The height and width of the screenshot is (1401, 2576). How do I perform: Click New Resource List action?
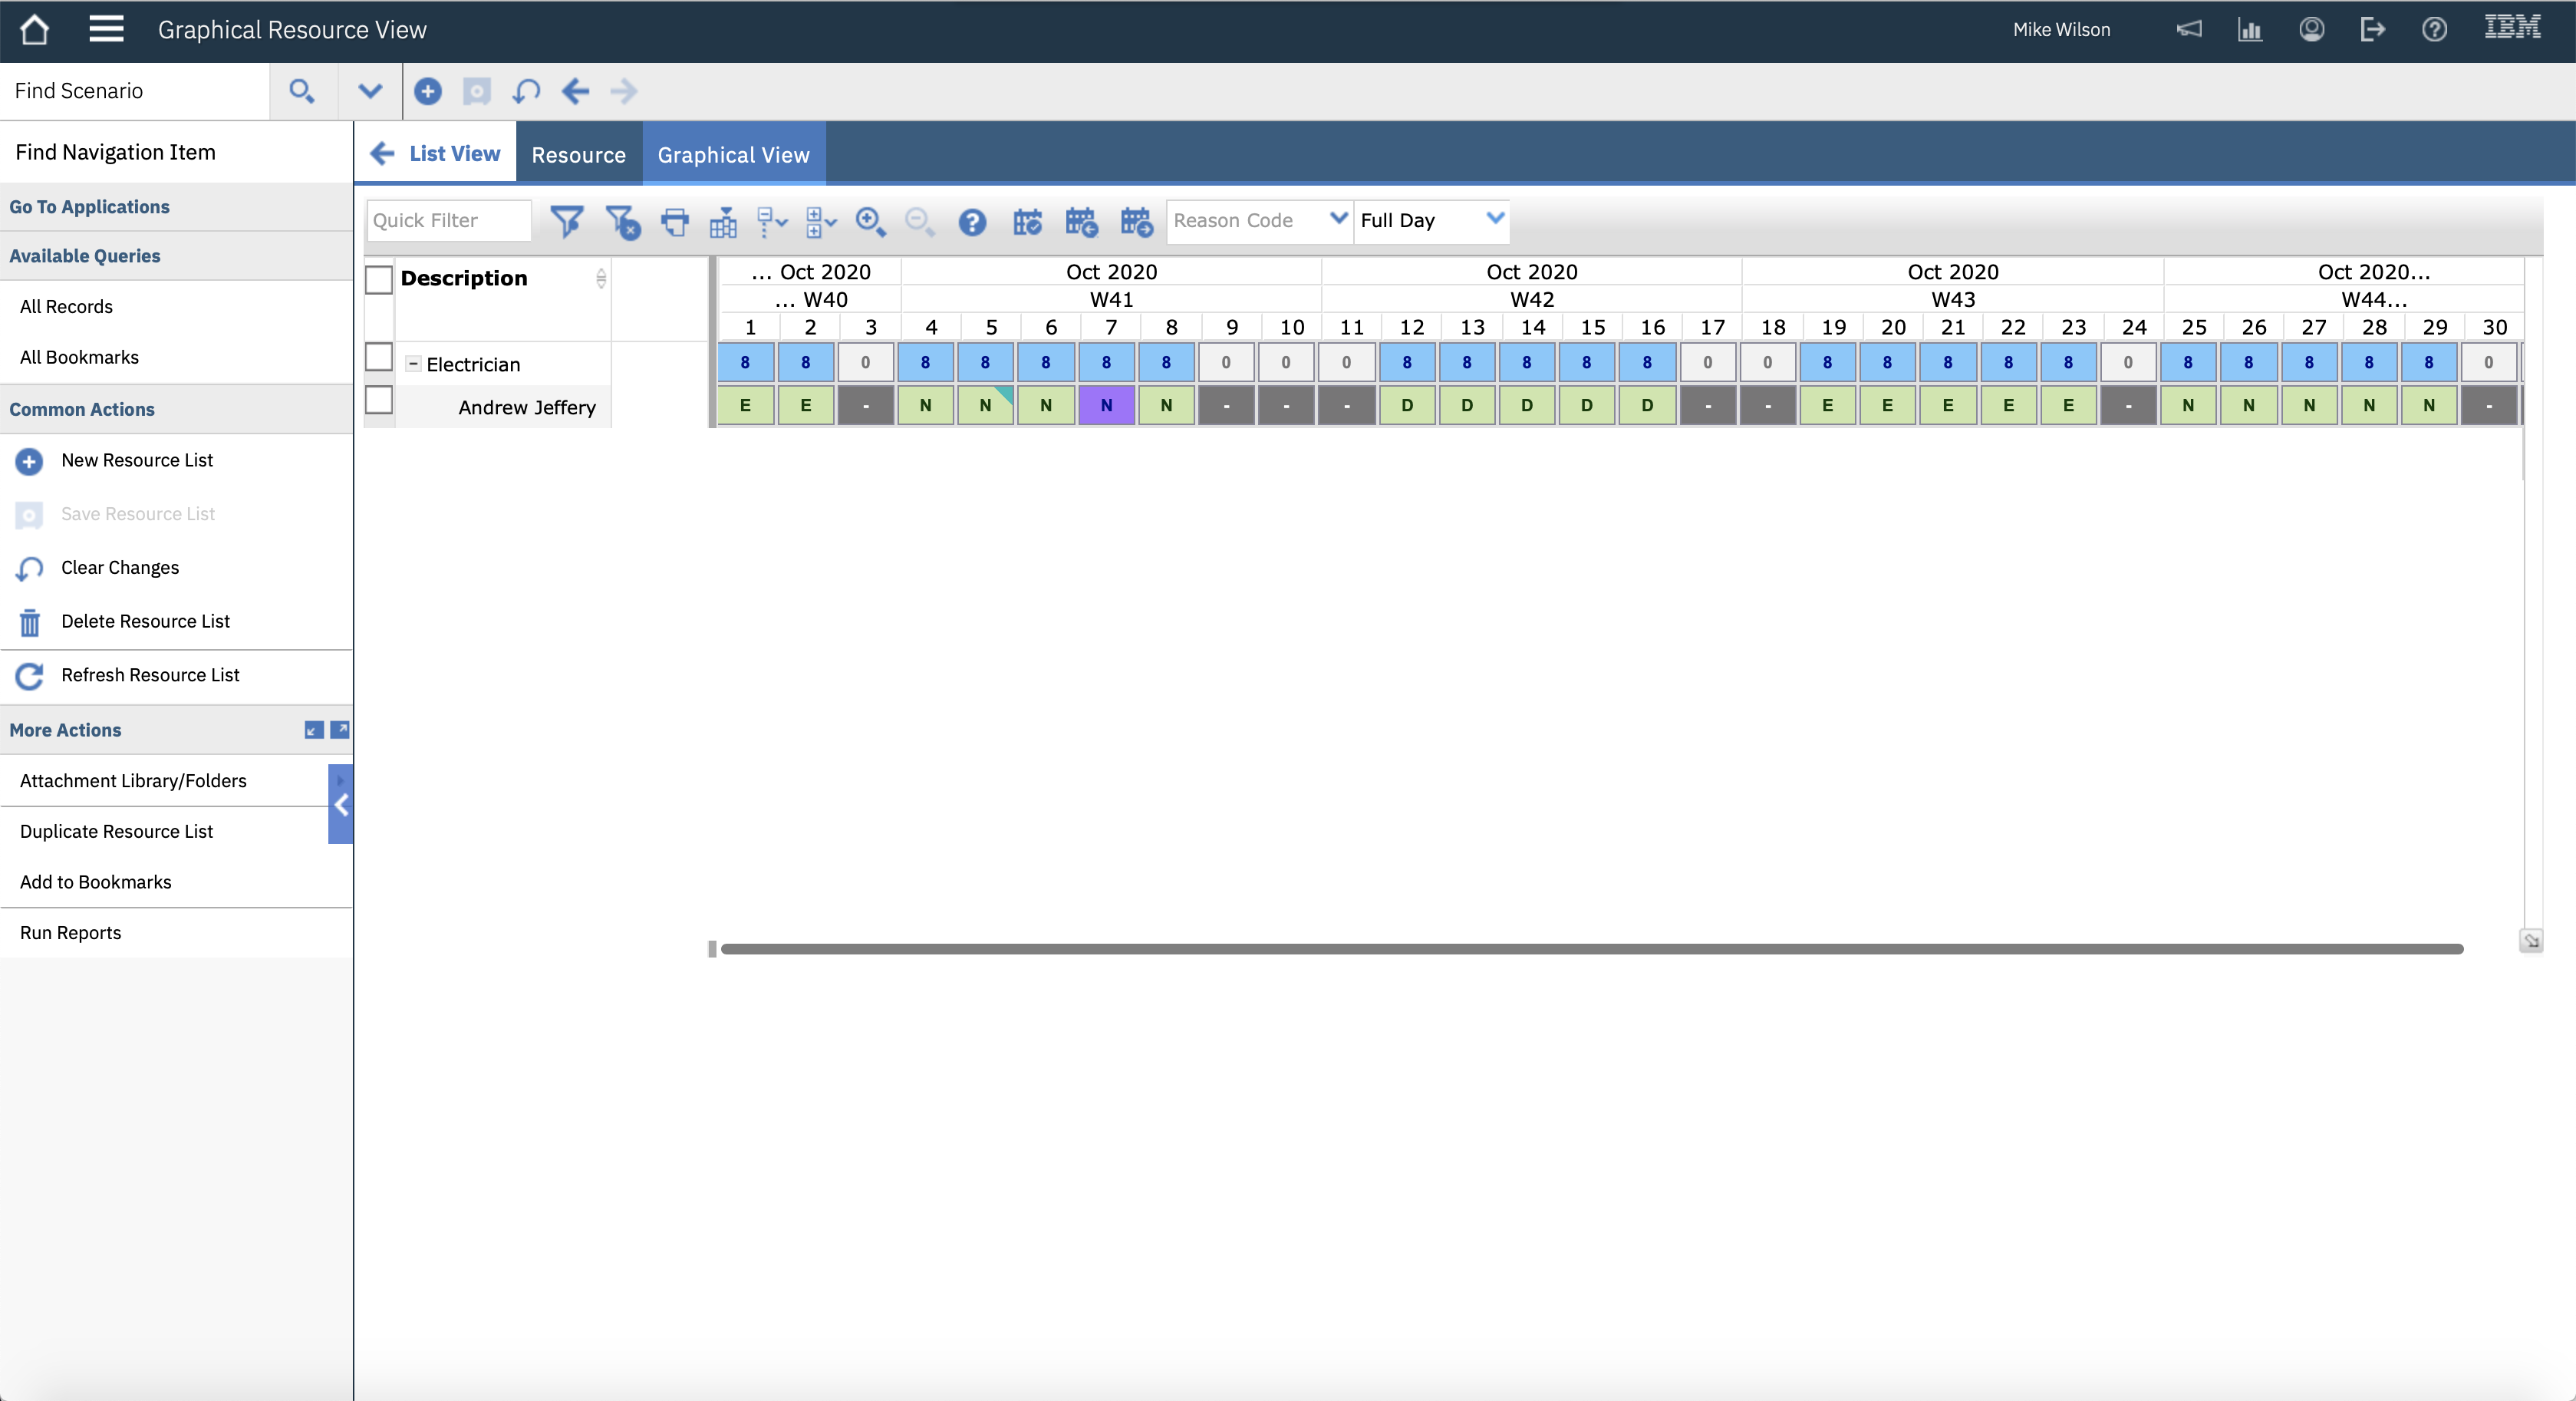coord(137,460)
